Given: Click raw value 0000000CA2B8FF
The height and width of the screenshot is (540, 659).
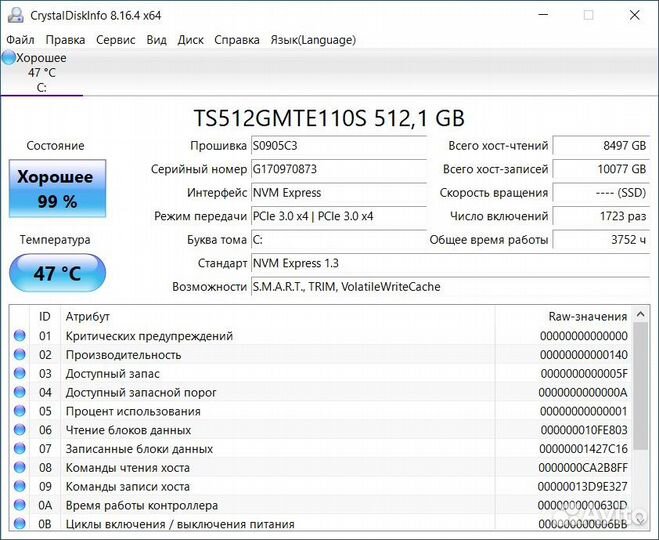Looking at the screenshot, I should point(583,468).
